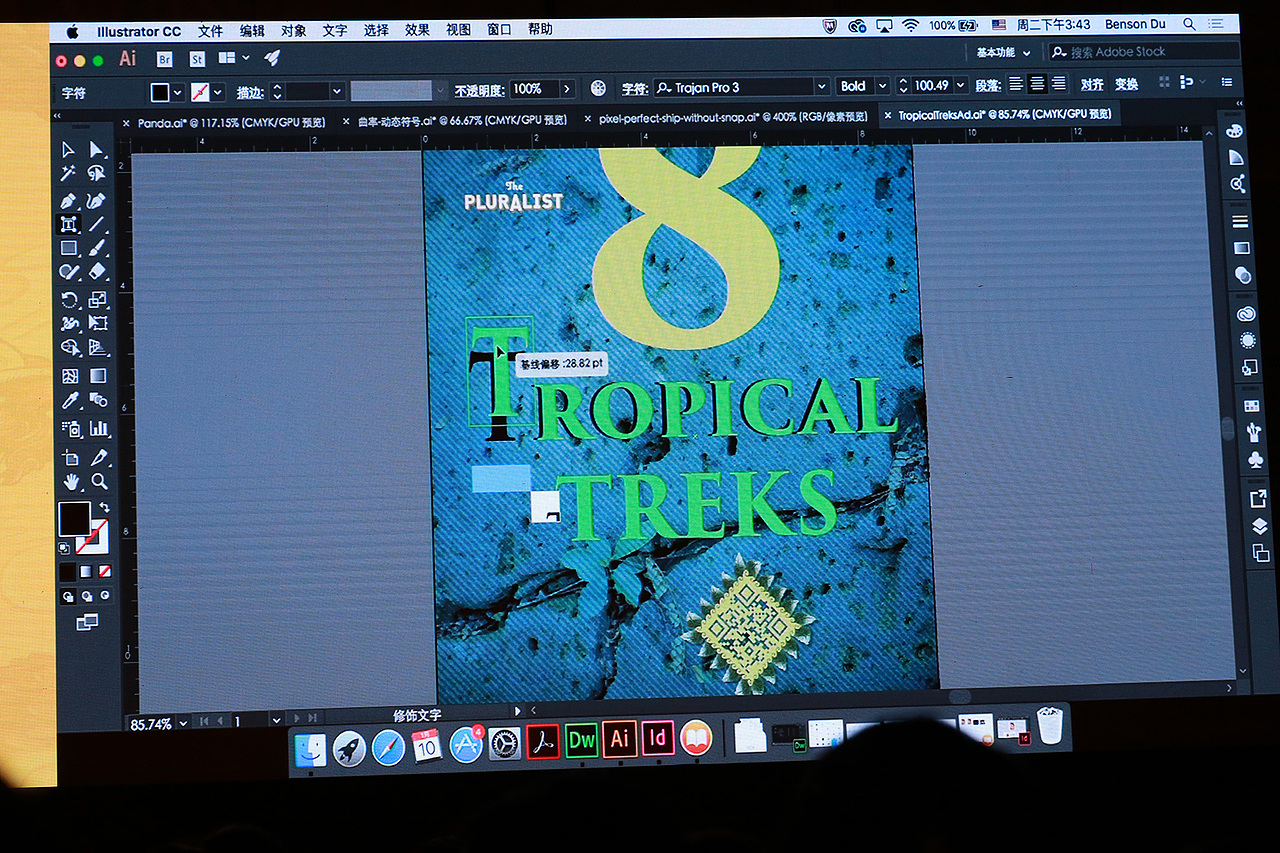
Task: Activate the Gradient tool
Action: (98, 376)
